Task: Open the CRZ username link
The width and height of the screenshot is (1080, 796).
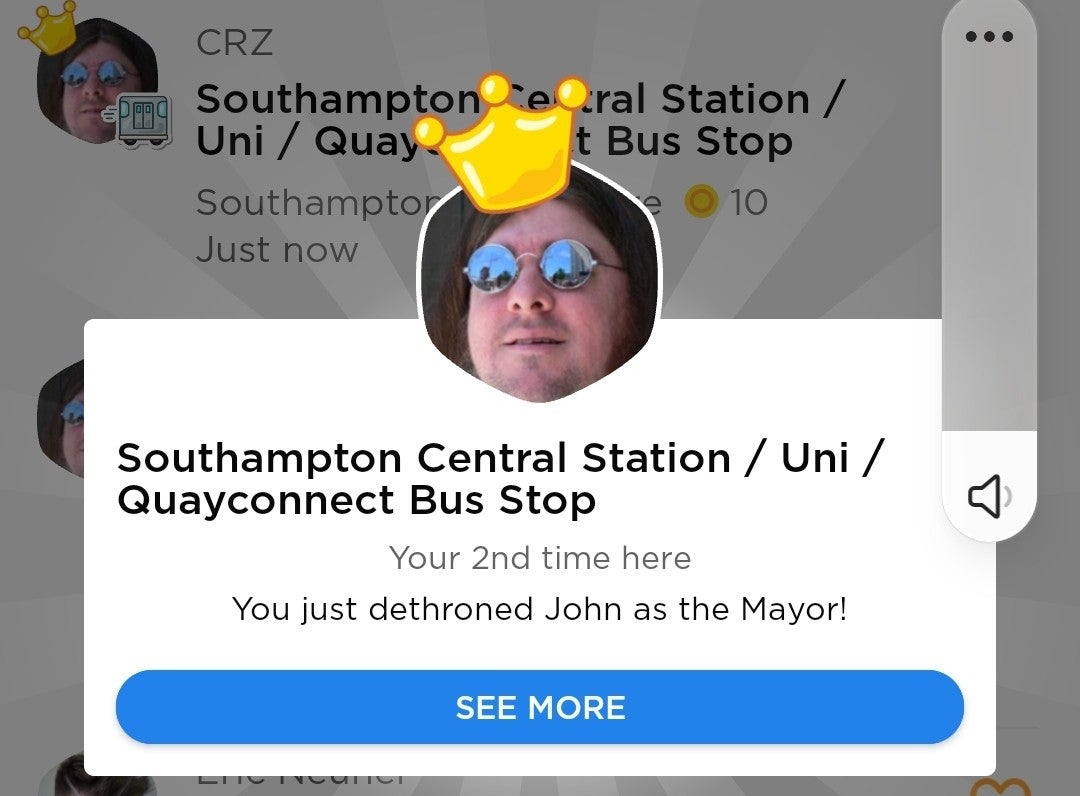Action: (234, 43)
